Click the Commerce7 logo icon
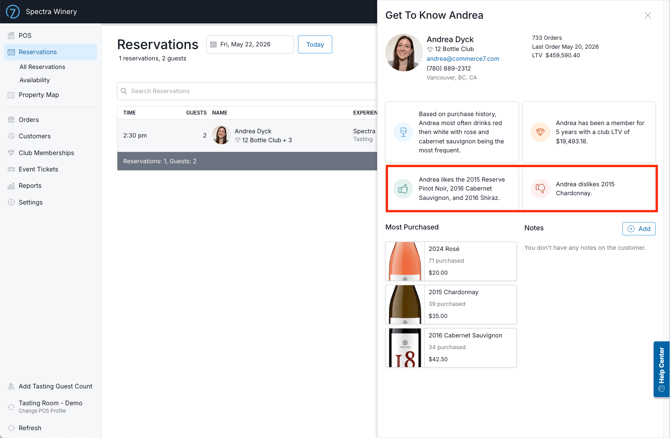The image size is (670, 438). pos(13,11)
